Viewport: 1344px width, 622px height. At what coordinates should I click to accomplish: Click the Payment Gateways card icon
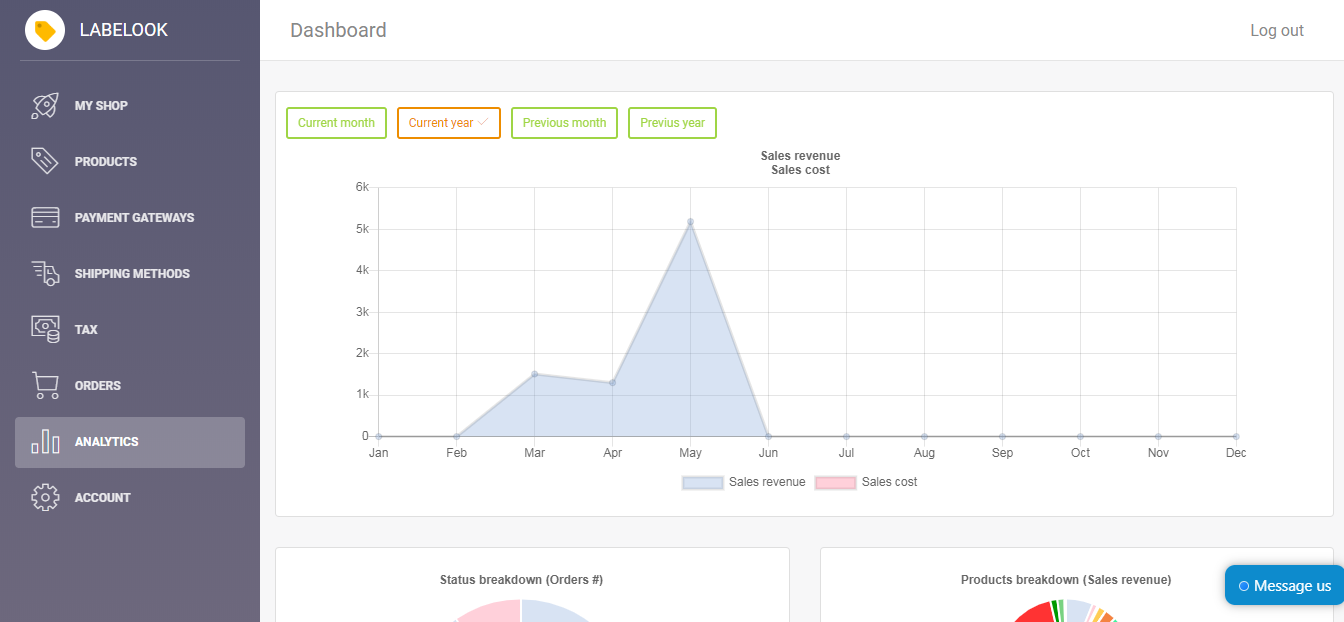coord(45,217)
